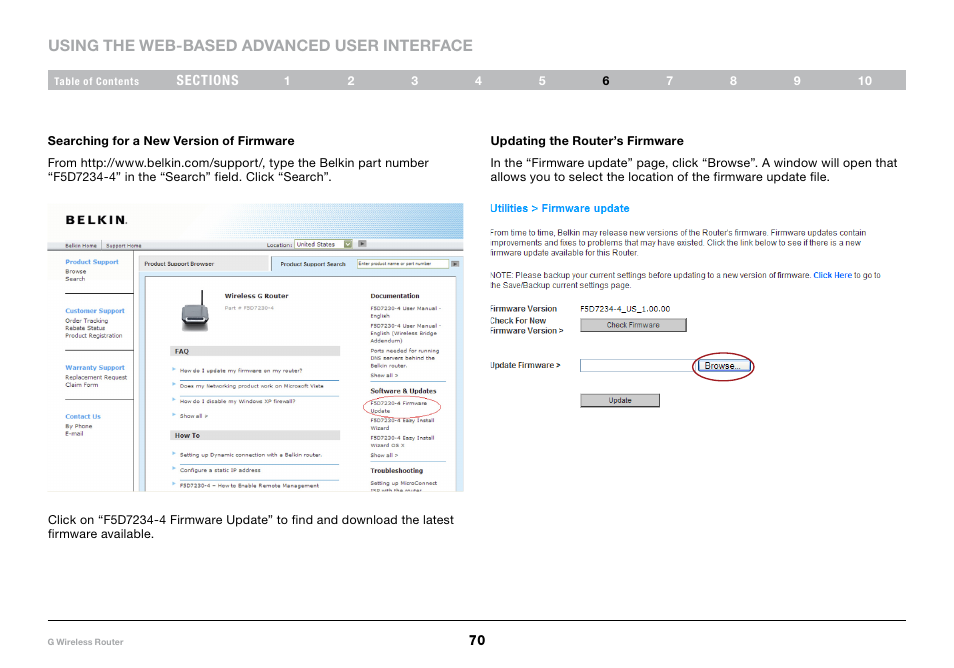Open Contact Us sidebar heading

pos(83,416)
